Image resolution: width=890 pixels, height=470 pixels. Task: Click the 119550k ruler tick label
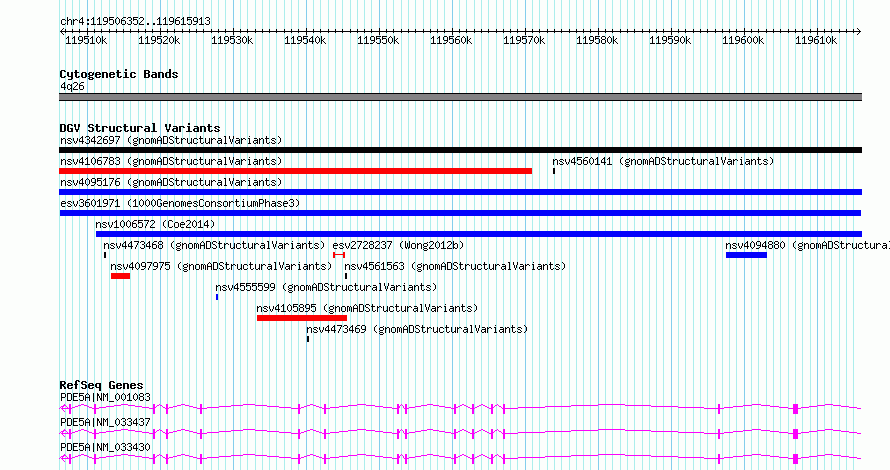[378, 40]
